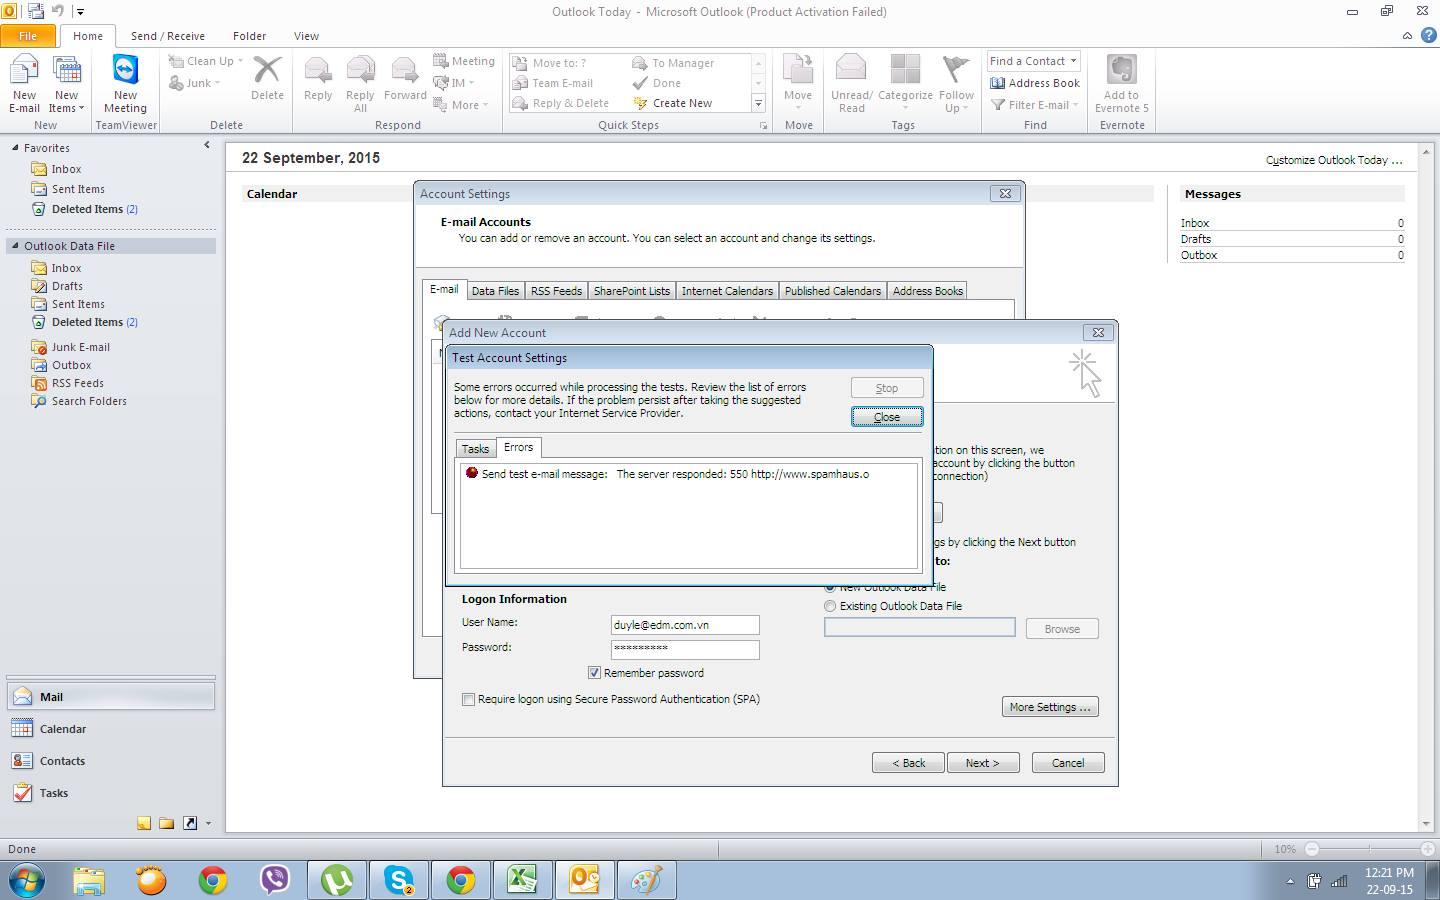Select the Junk E-mail folder
The image size is (1440, 900).
click(81, 347)
